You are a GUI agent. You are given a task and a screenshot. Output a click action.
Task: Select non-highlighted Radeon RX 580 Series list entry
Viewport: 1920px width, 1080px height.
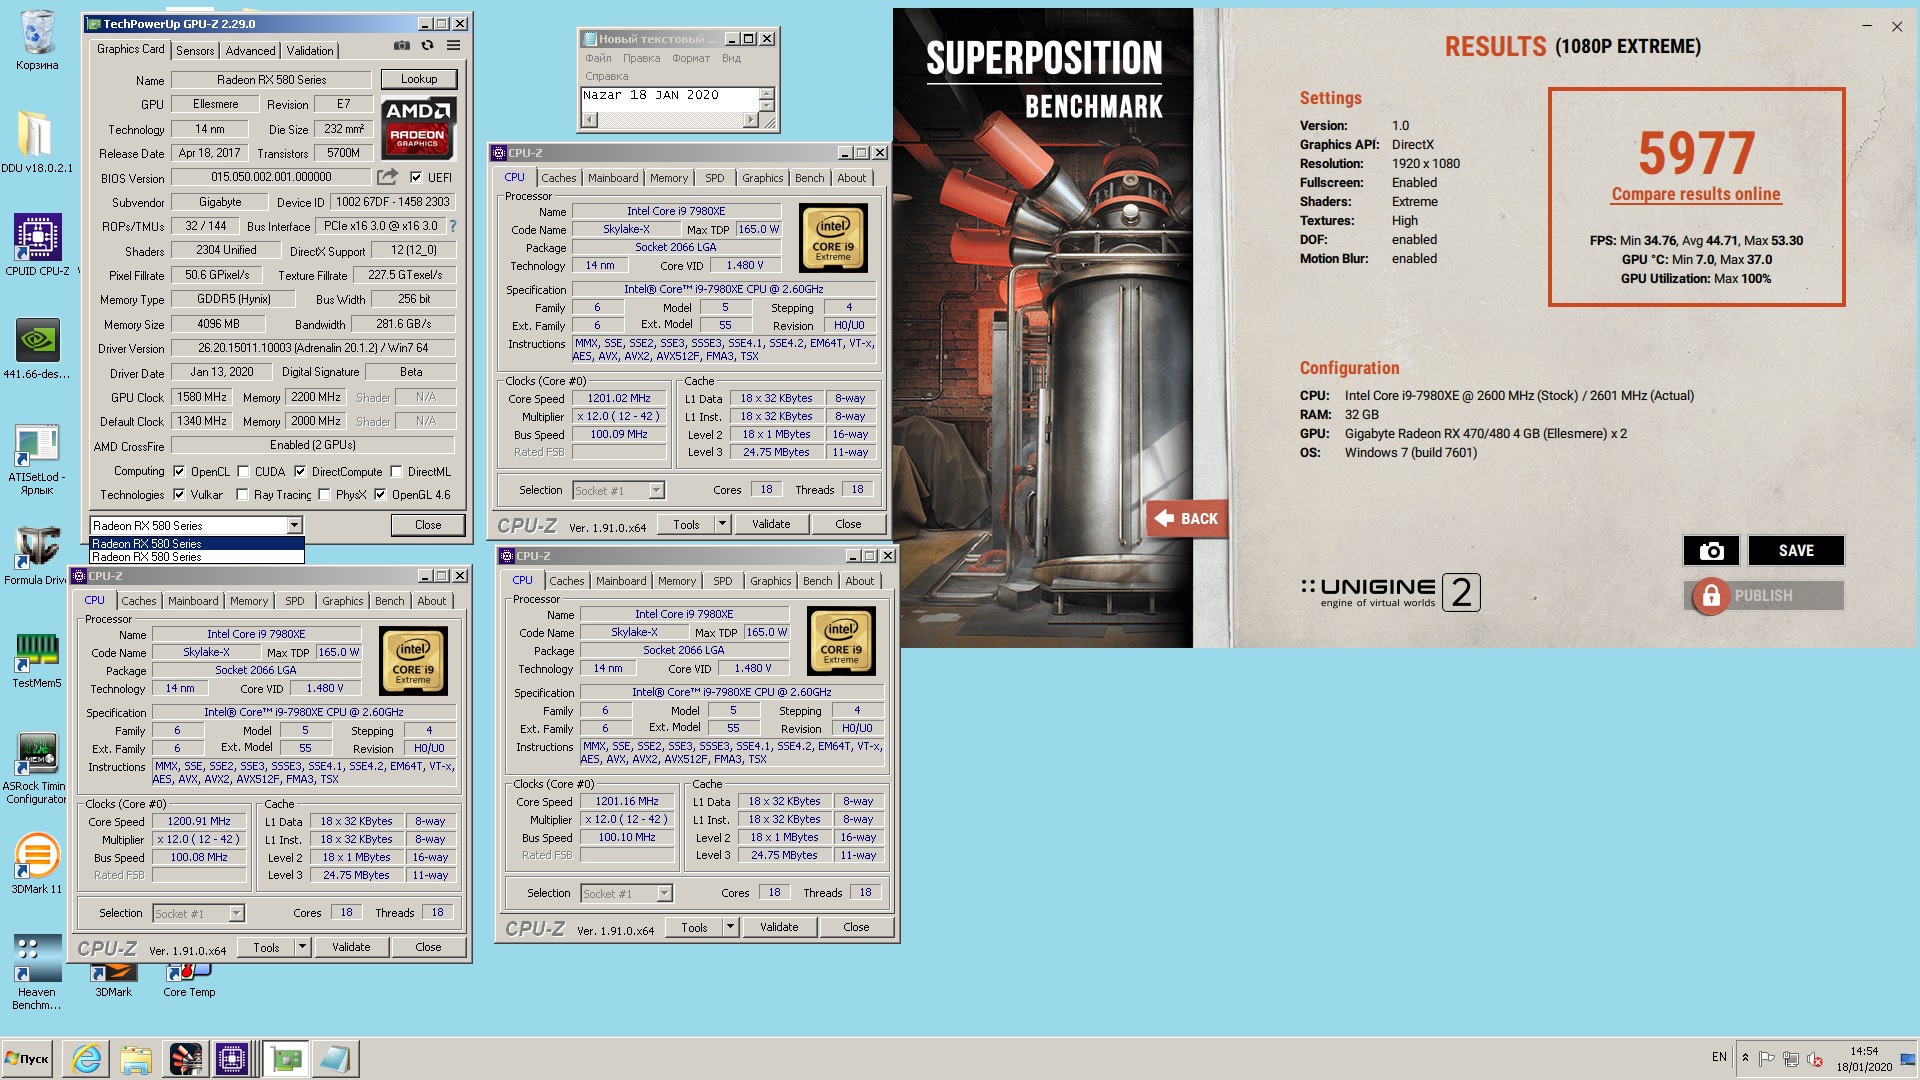[196, 557]
